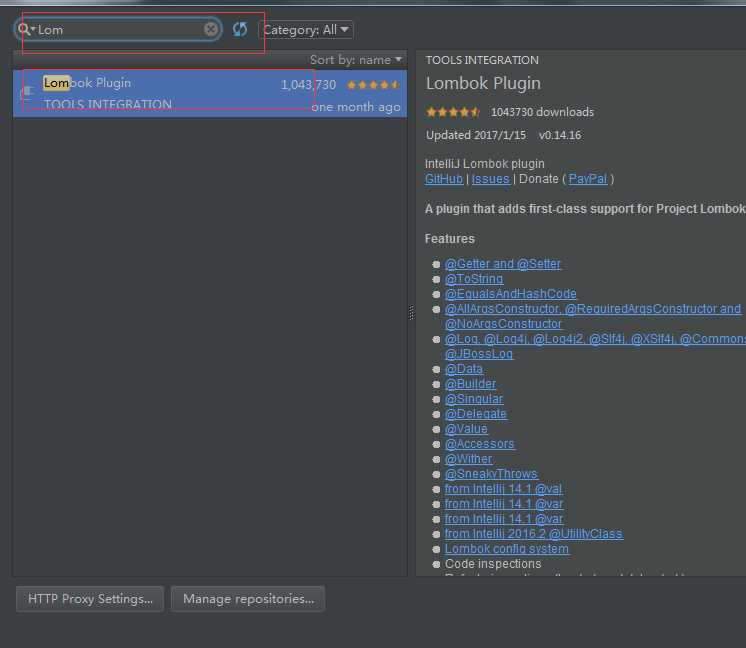Click the Manage repositories button
This screenshot has height=648, width=746.
click(x=248, y=599)
